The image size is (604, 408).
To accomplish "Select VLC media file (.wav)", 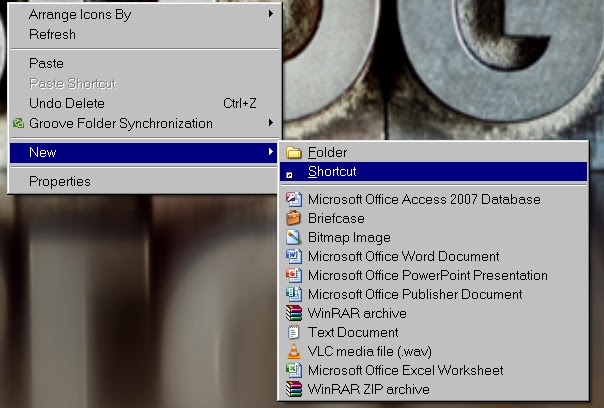I will [433, 351].
